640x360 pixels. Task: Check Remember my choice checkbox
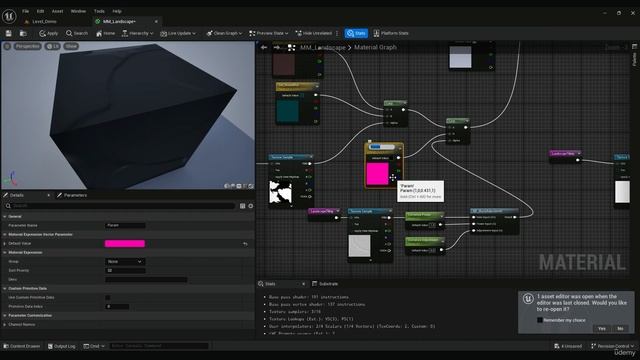coord(540,320)
